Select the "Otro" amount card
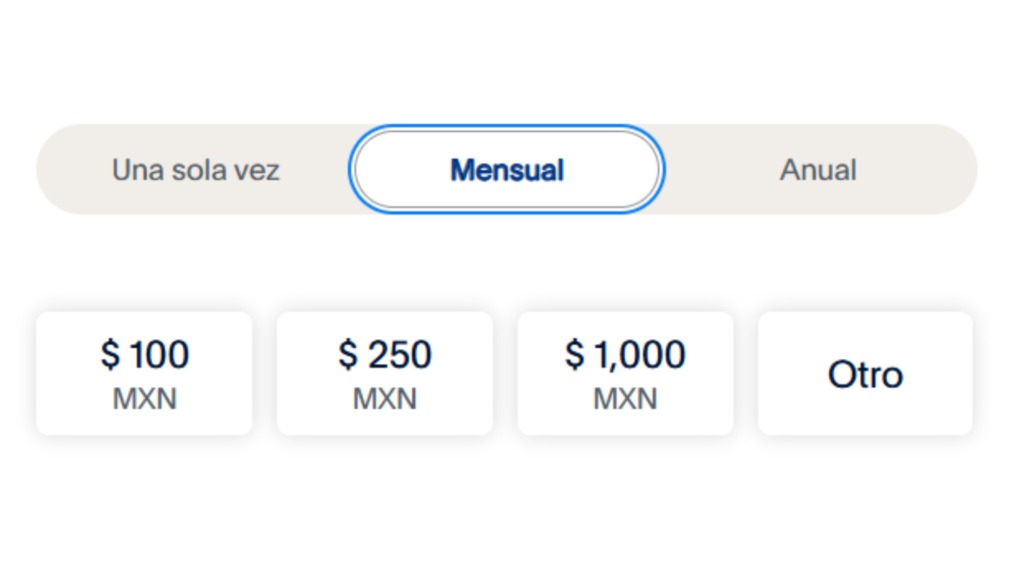This screenshot has height=576, width=1024. click(x=865, y=374)
